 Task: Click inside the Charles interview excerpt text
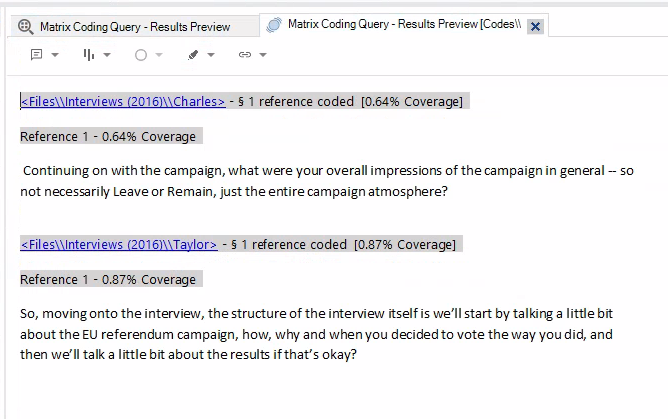coord(300,180)
